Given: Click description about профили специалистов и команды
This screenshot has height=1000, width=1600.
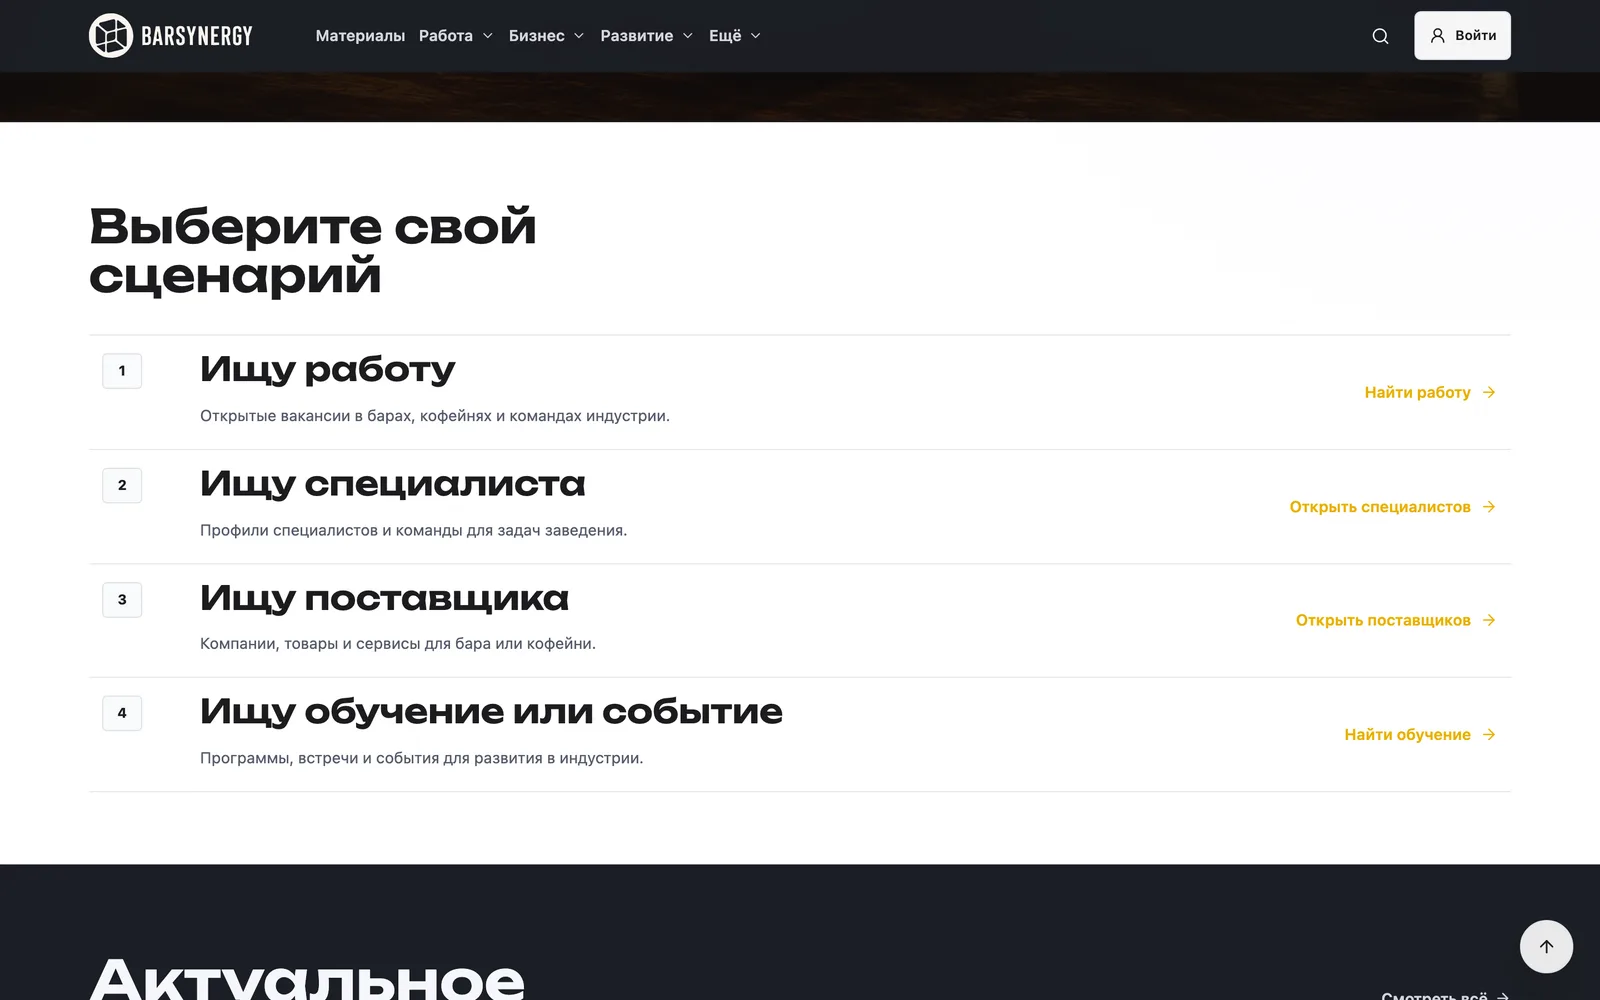Looking at the screenshot, I should point(413,530).
